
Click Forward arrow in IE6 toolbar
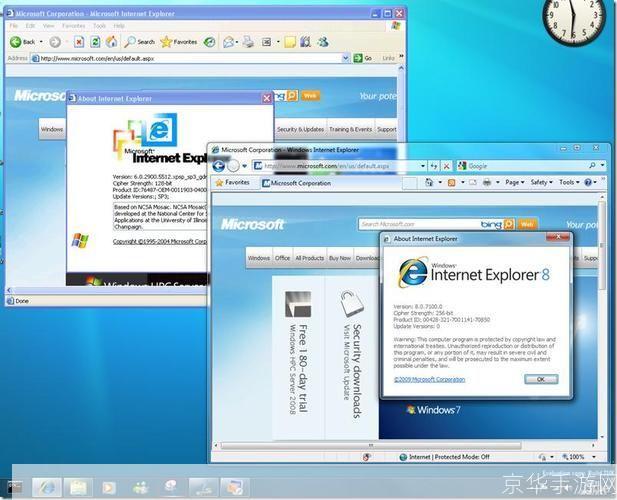point(55,42)
